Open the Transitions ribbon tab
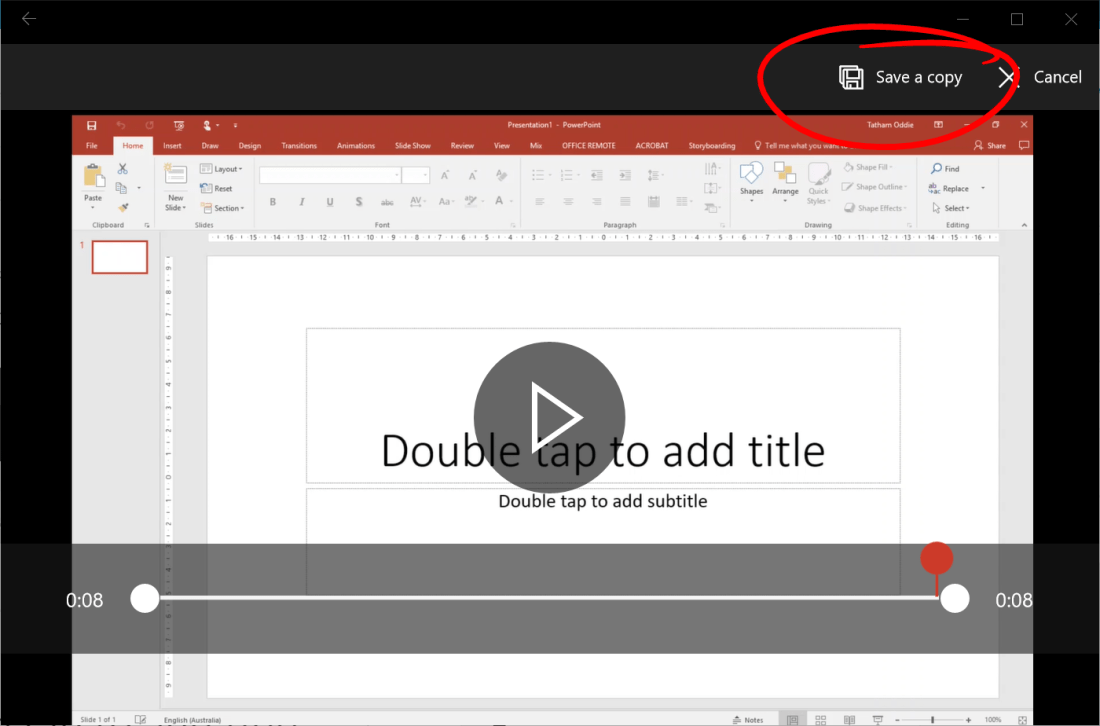The width and height of the screenshot is (1100, 726). click(299, 146)
